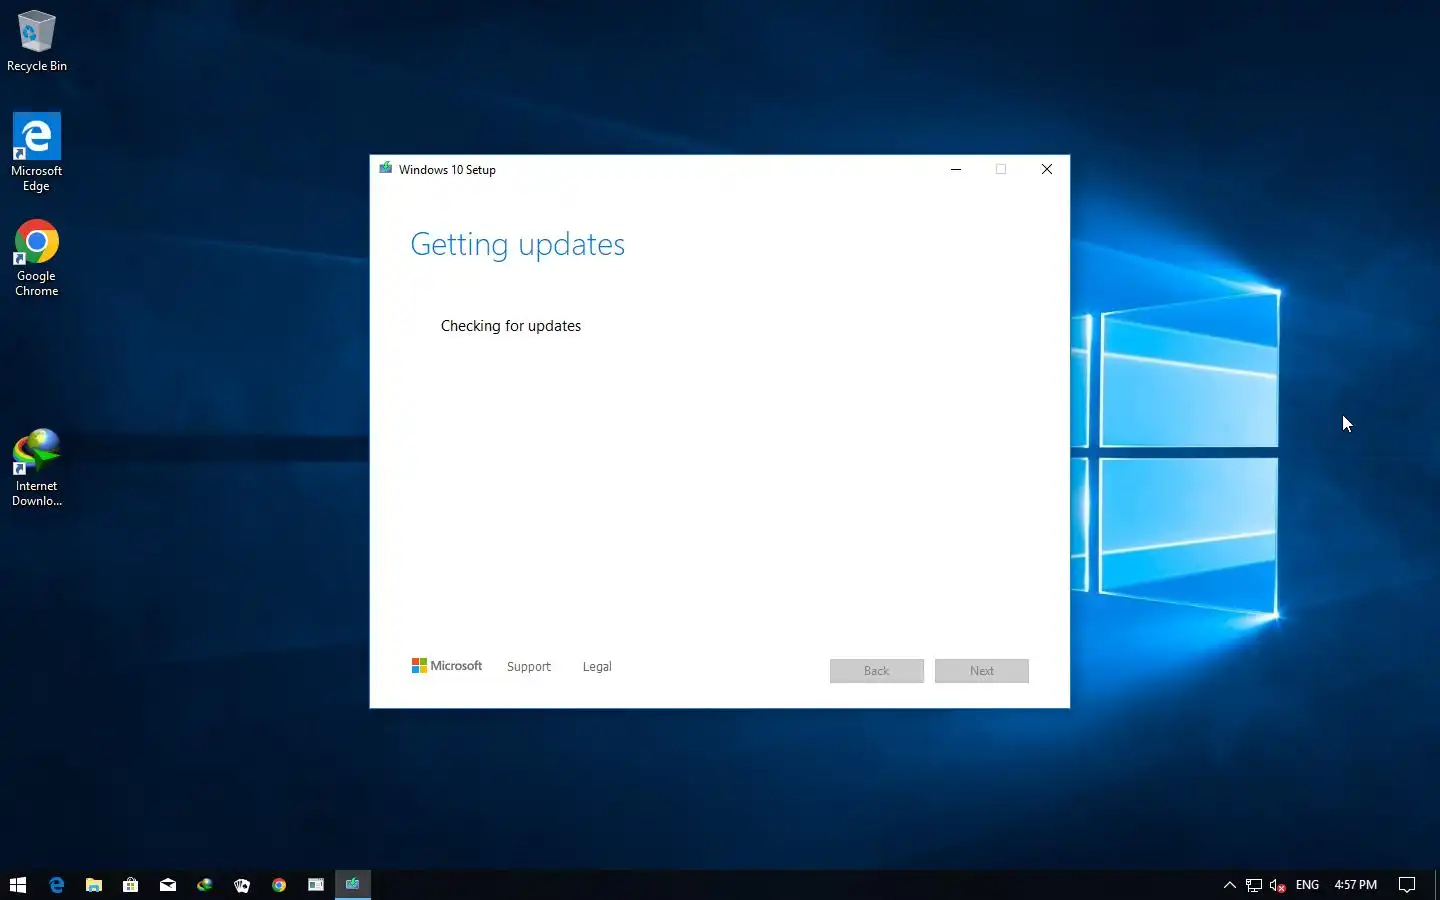Click the Next button in setup

pyautogui.click(x=982, y=671)
